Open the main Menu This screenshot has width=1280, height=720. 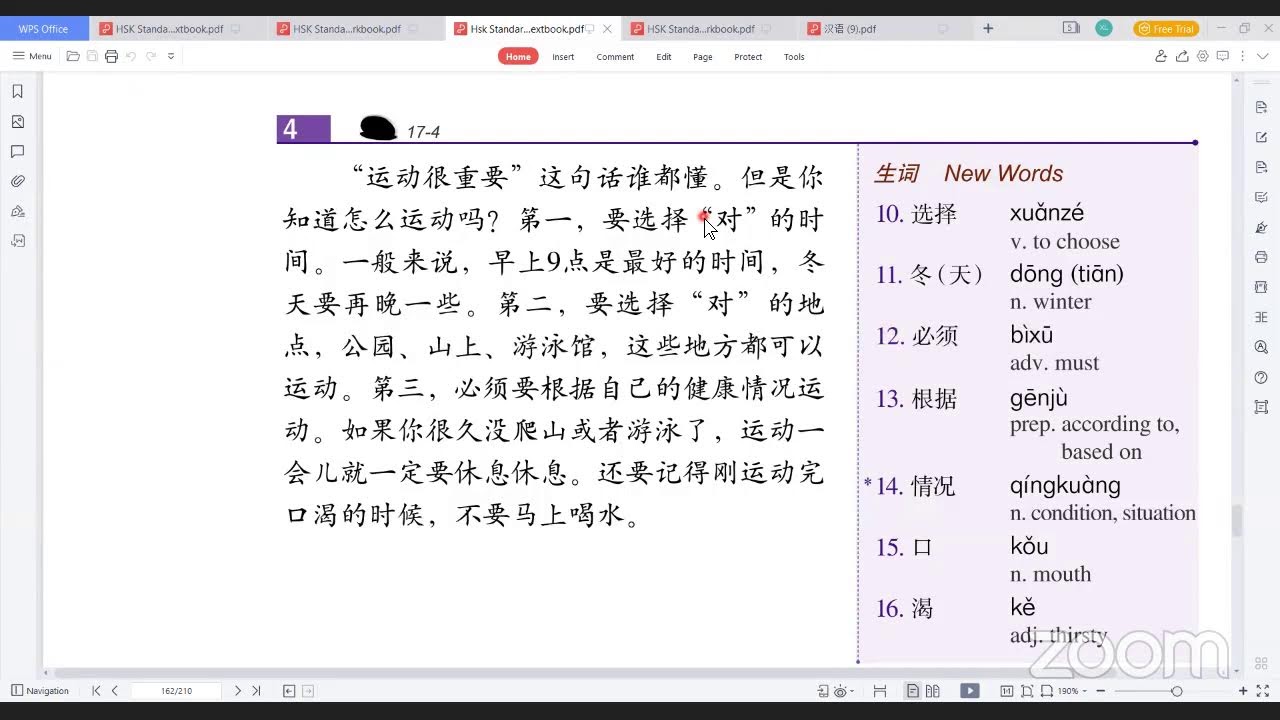point(32,56)
